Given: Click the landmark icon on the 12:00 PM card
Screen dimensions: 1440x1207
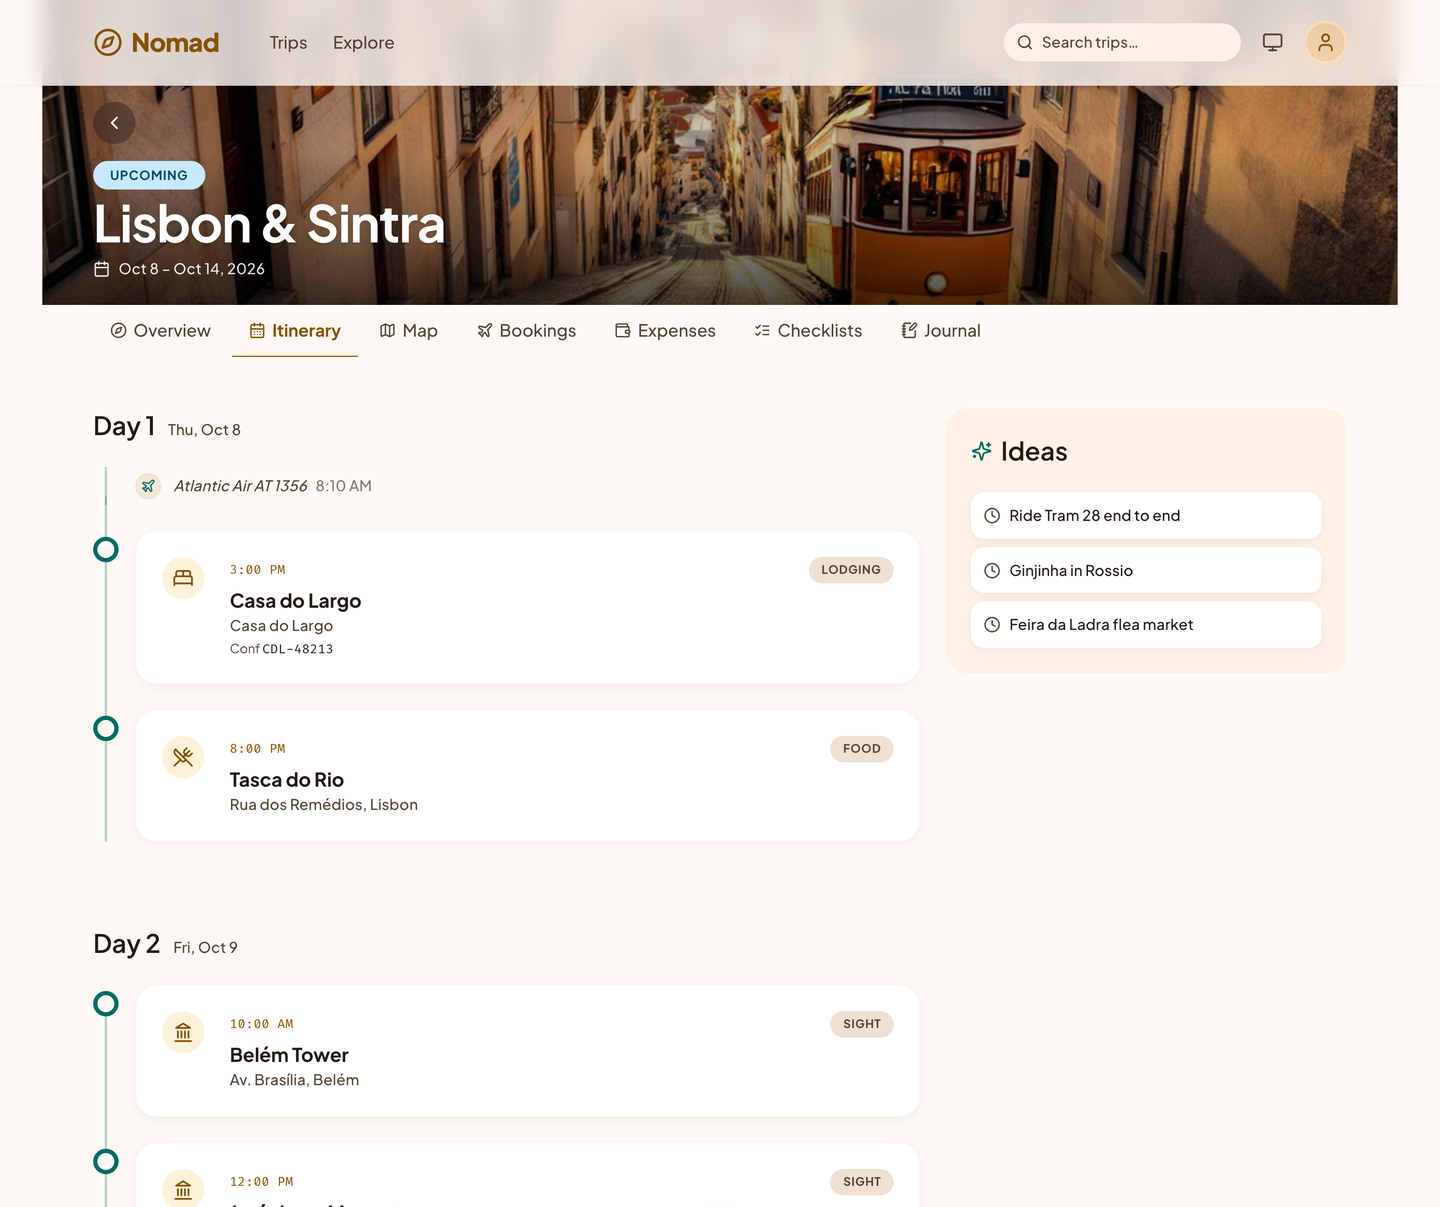Looking at the screenshot, I should point(183,1188).
